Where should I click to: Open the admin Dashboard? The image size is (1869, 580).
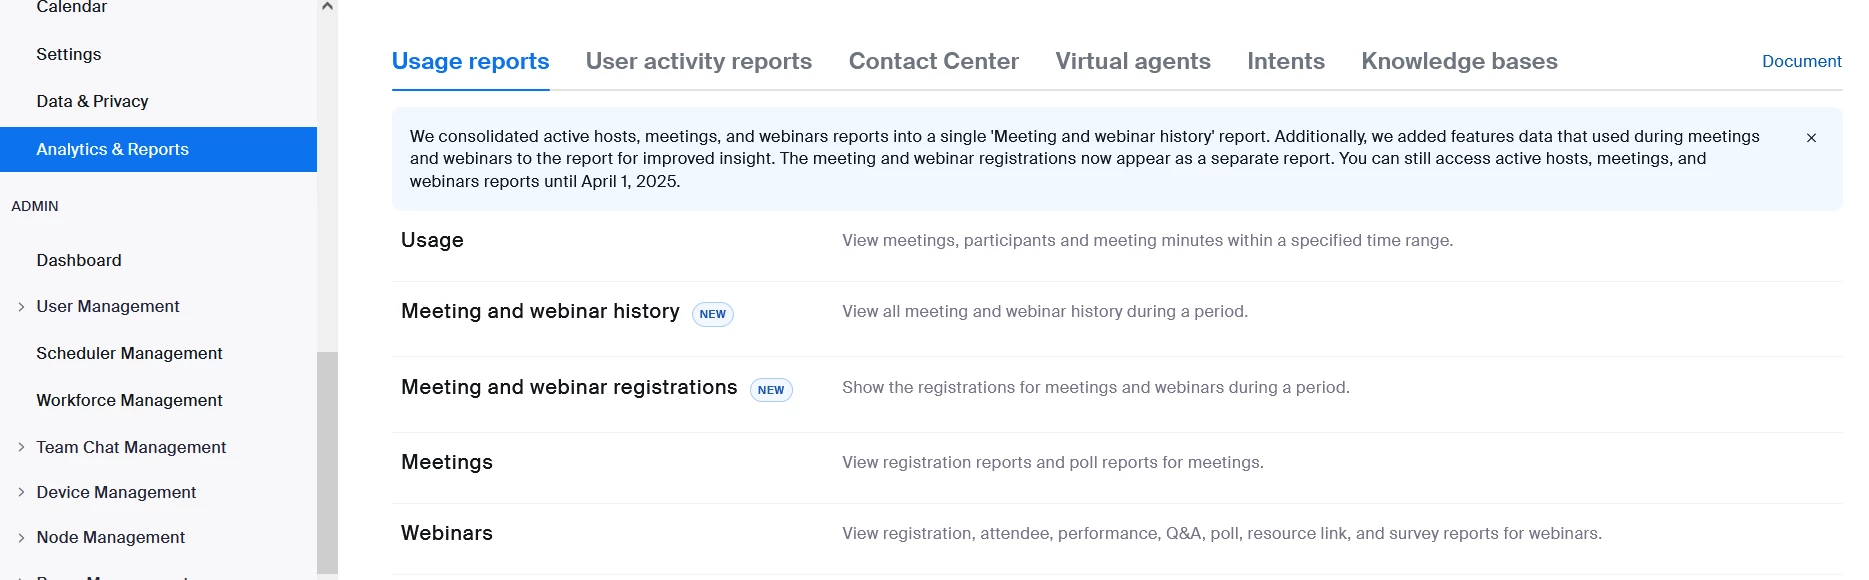tap(79, 260)
